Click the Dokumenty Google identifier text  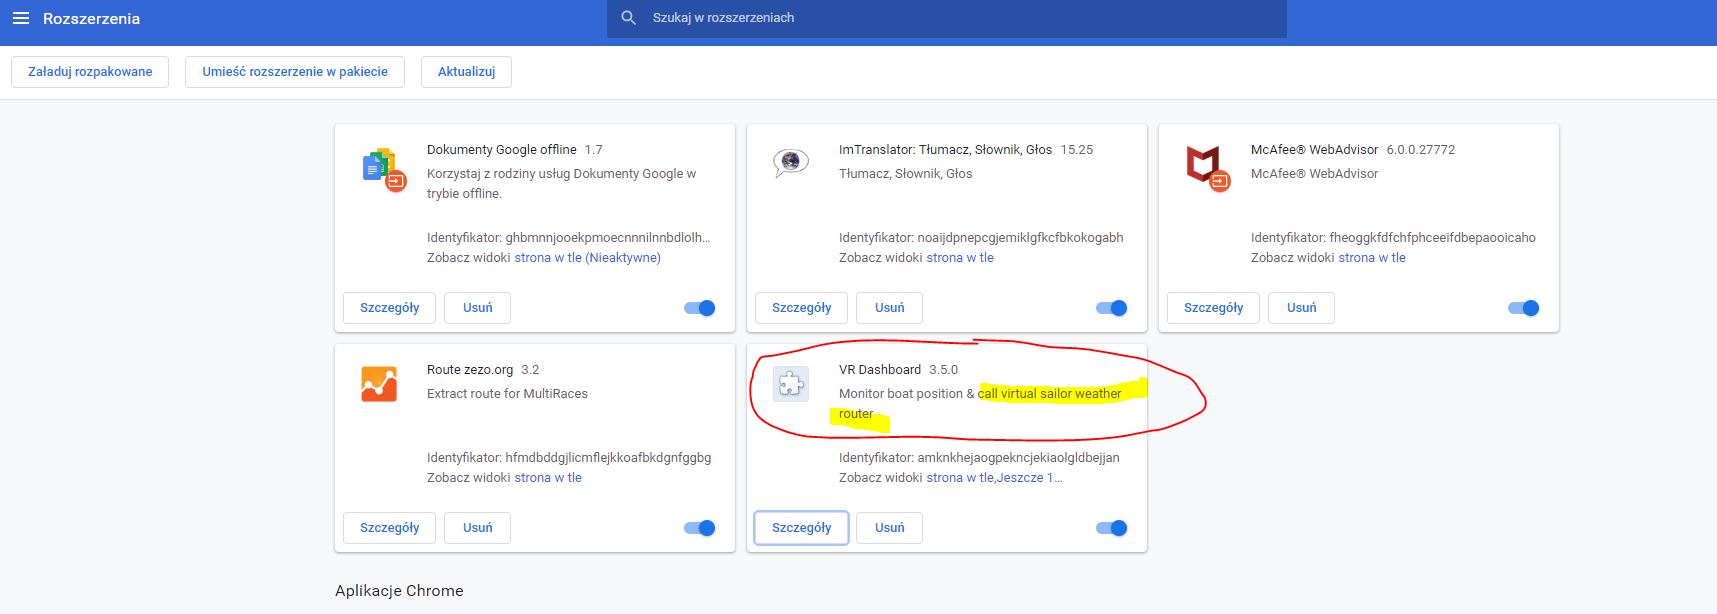(569, 238)
